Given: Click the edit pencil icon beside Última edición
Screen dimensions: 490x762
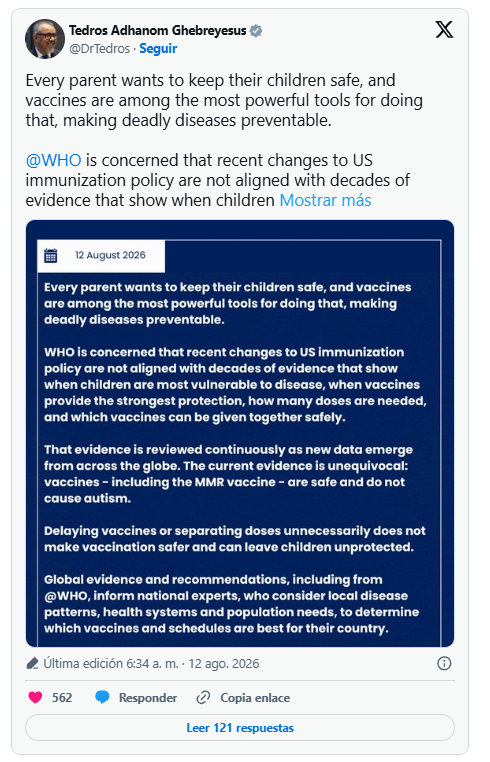Looking at the screenshot, I should [x=32, y=663].
